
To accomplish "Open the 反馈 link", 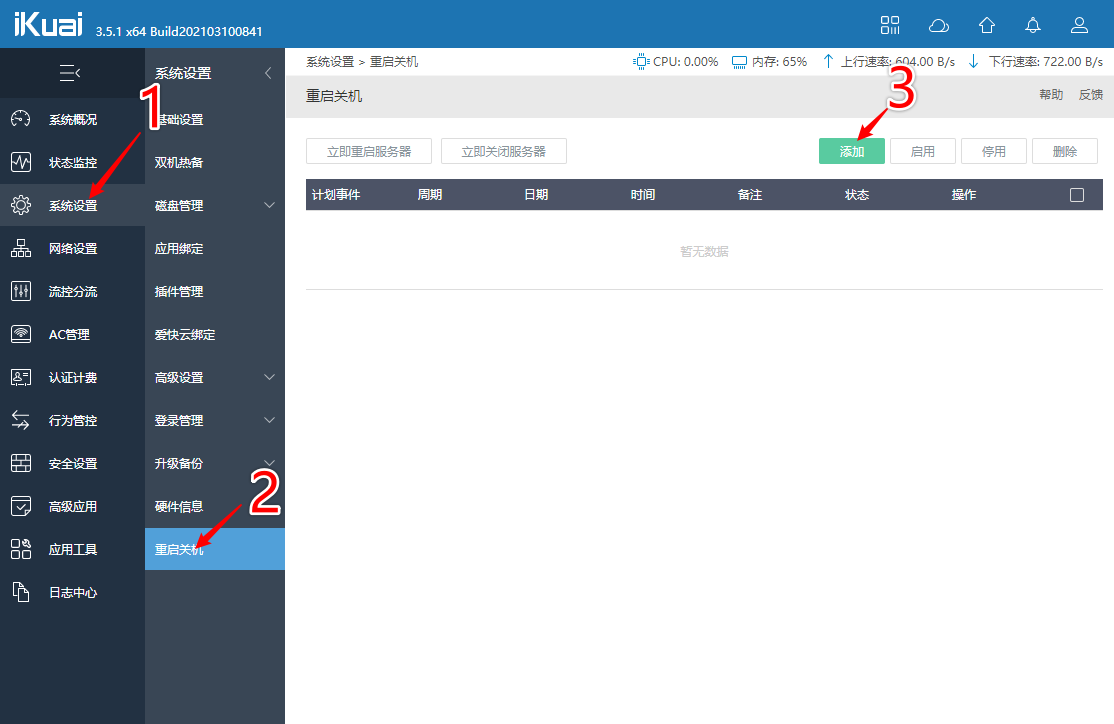I will [x=1091, y=95].
